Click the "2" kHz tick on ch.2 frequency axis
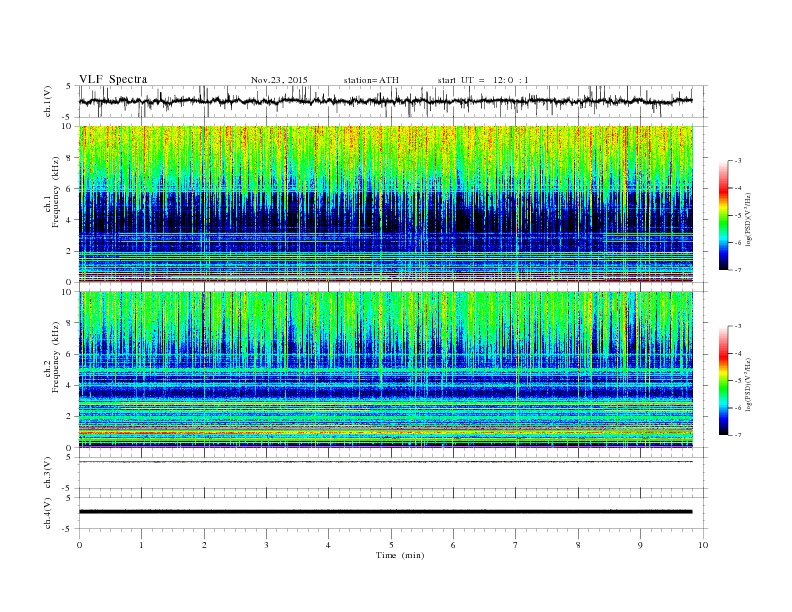Screen dimensions: 792x612 point(70,417)
